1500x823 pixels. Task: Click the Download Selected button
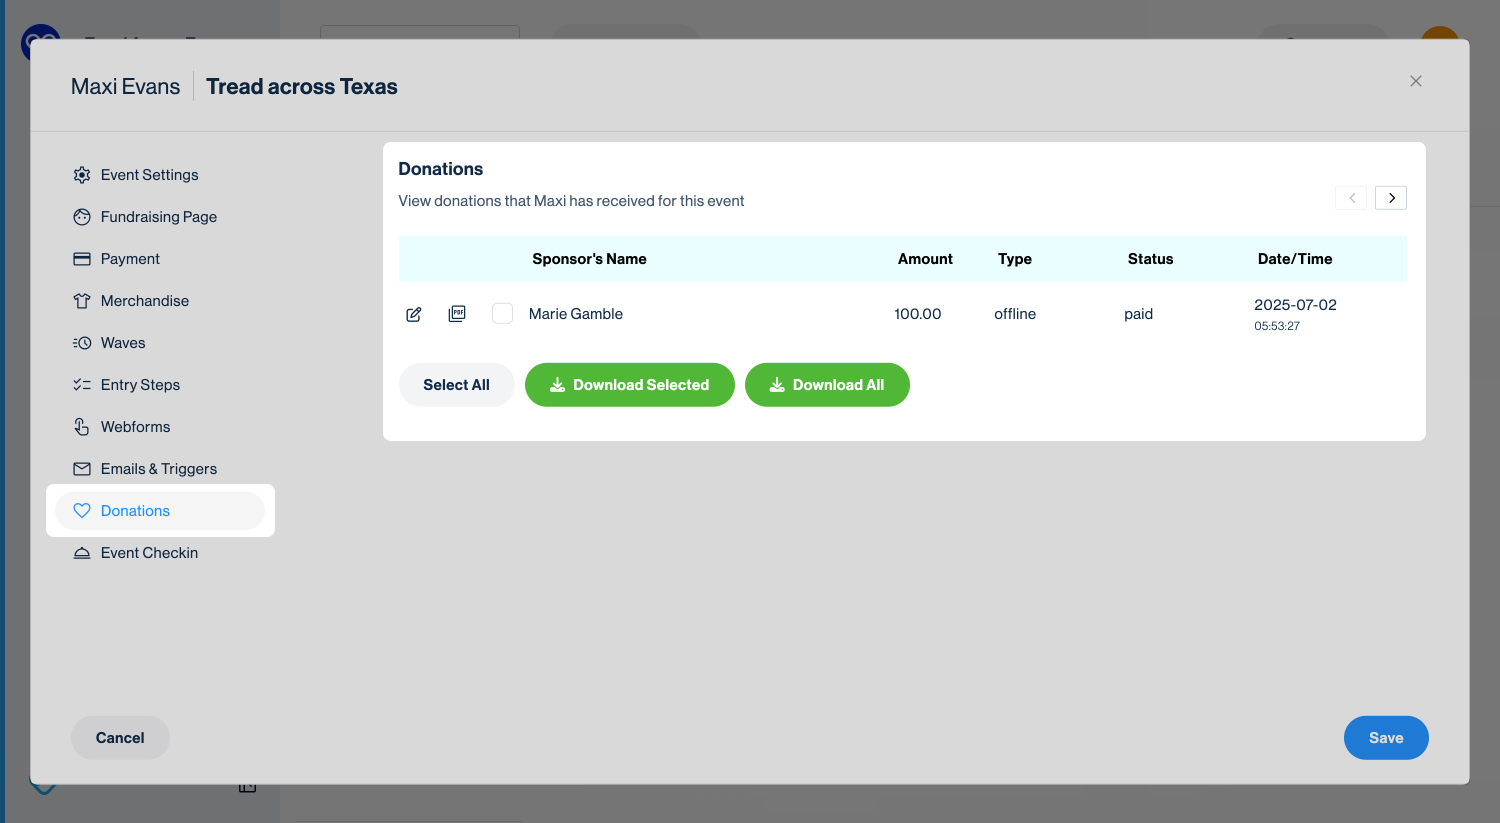click(629, 385)
